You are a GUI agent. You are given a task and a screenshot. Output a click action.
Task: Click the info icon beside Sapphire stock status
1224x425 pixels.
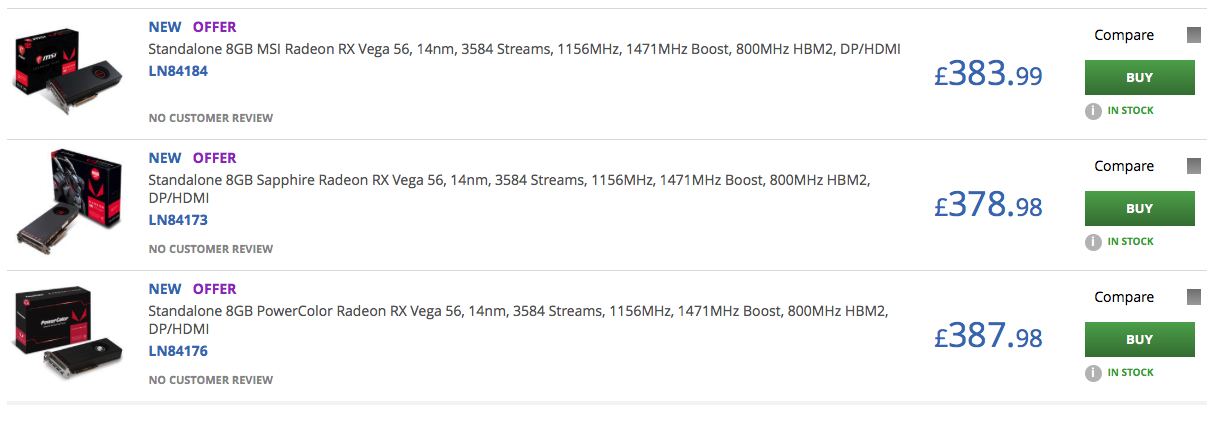coord(1093,242)
